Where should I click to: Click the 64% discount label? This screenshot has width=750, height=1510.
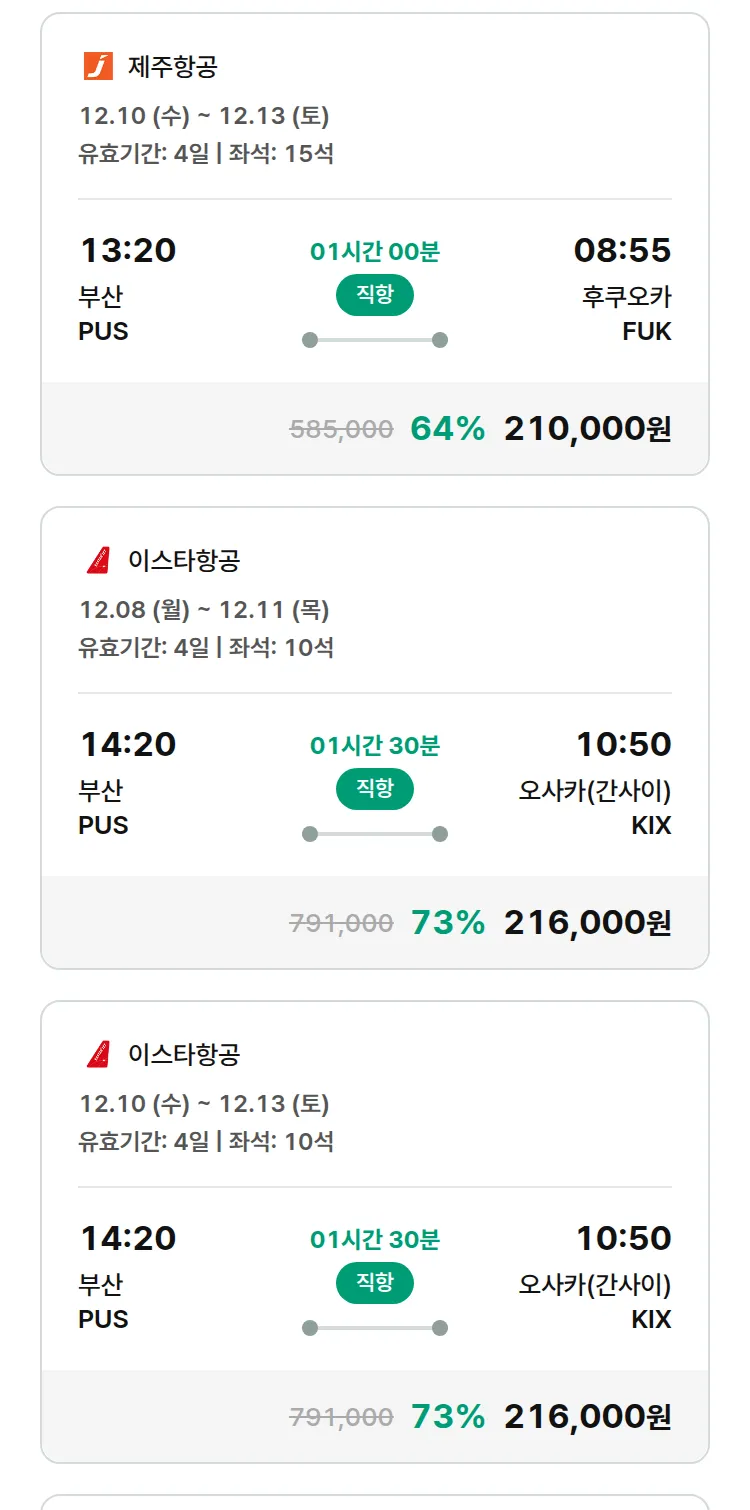pos(447,429)
